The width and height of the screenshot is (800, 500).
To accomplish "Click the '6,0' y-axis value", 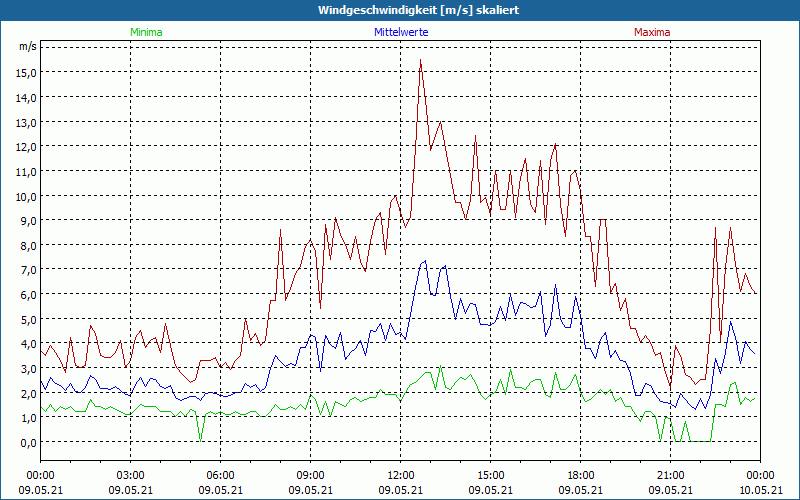I will (x=29, y=295).
